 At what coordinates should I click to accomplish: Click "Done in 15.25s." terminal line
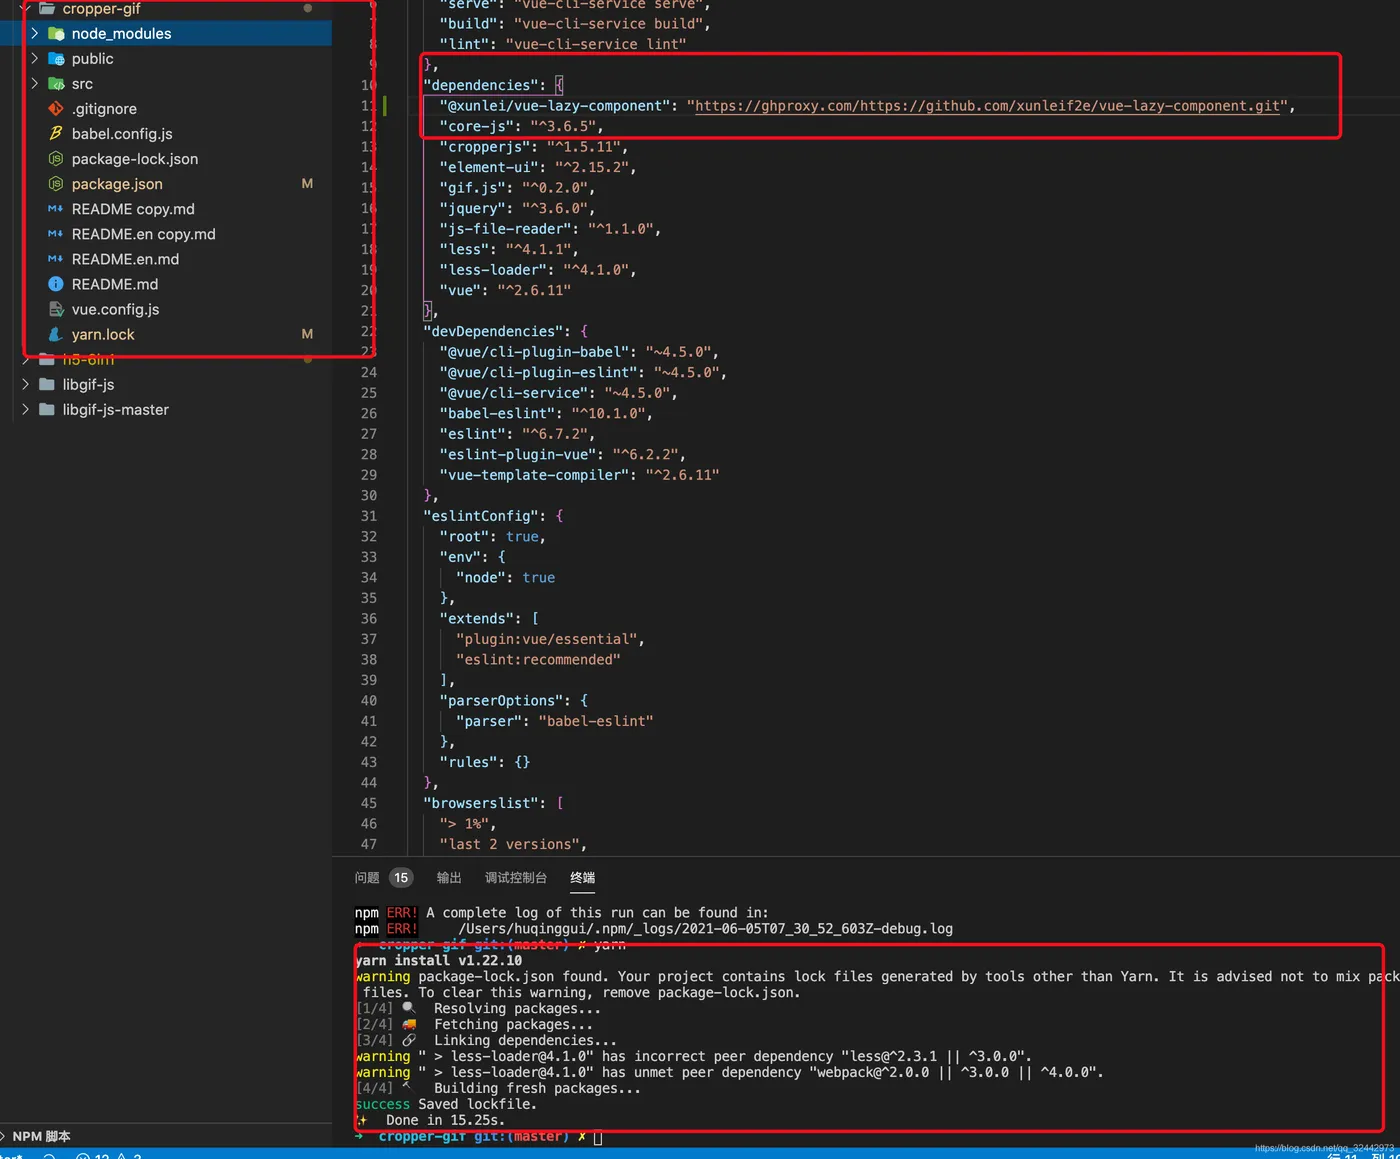pyautogui.click(x=445, y=1121)
